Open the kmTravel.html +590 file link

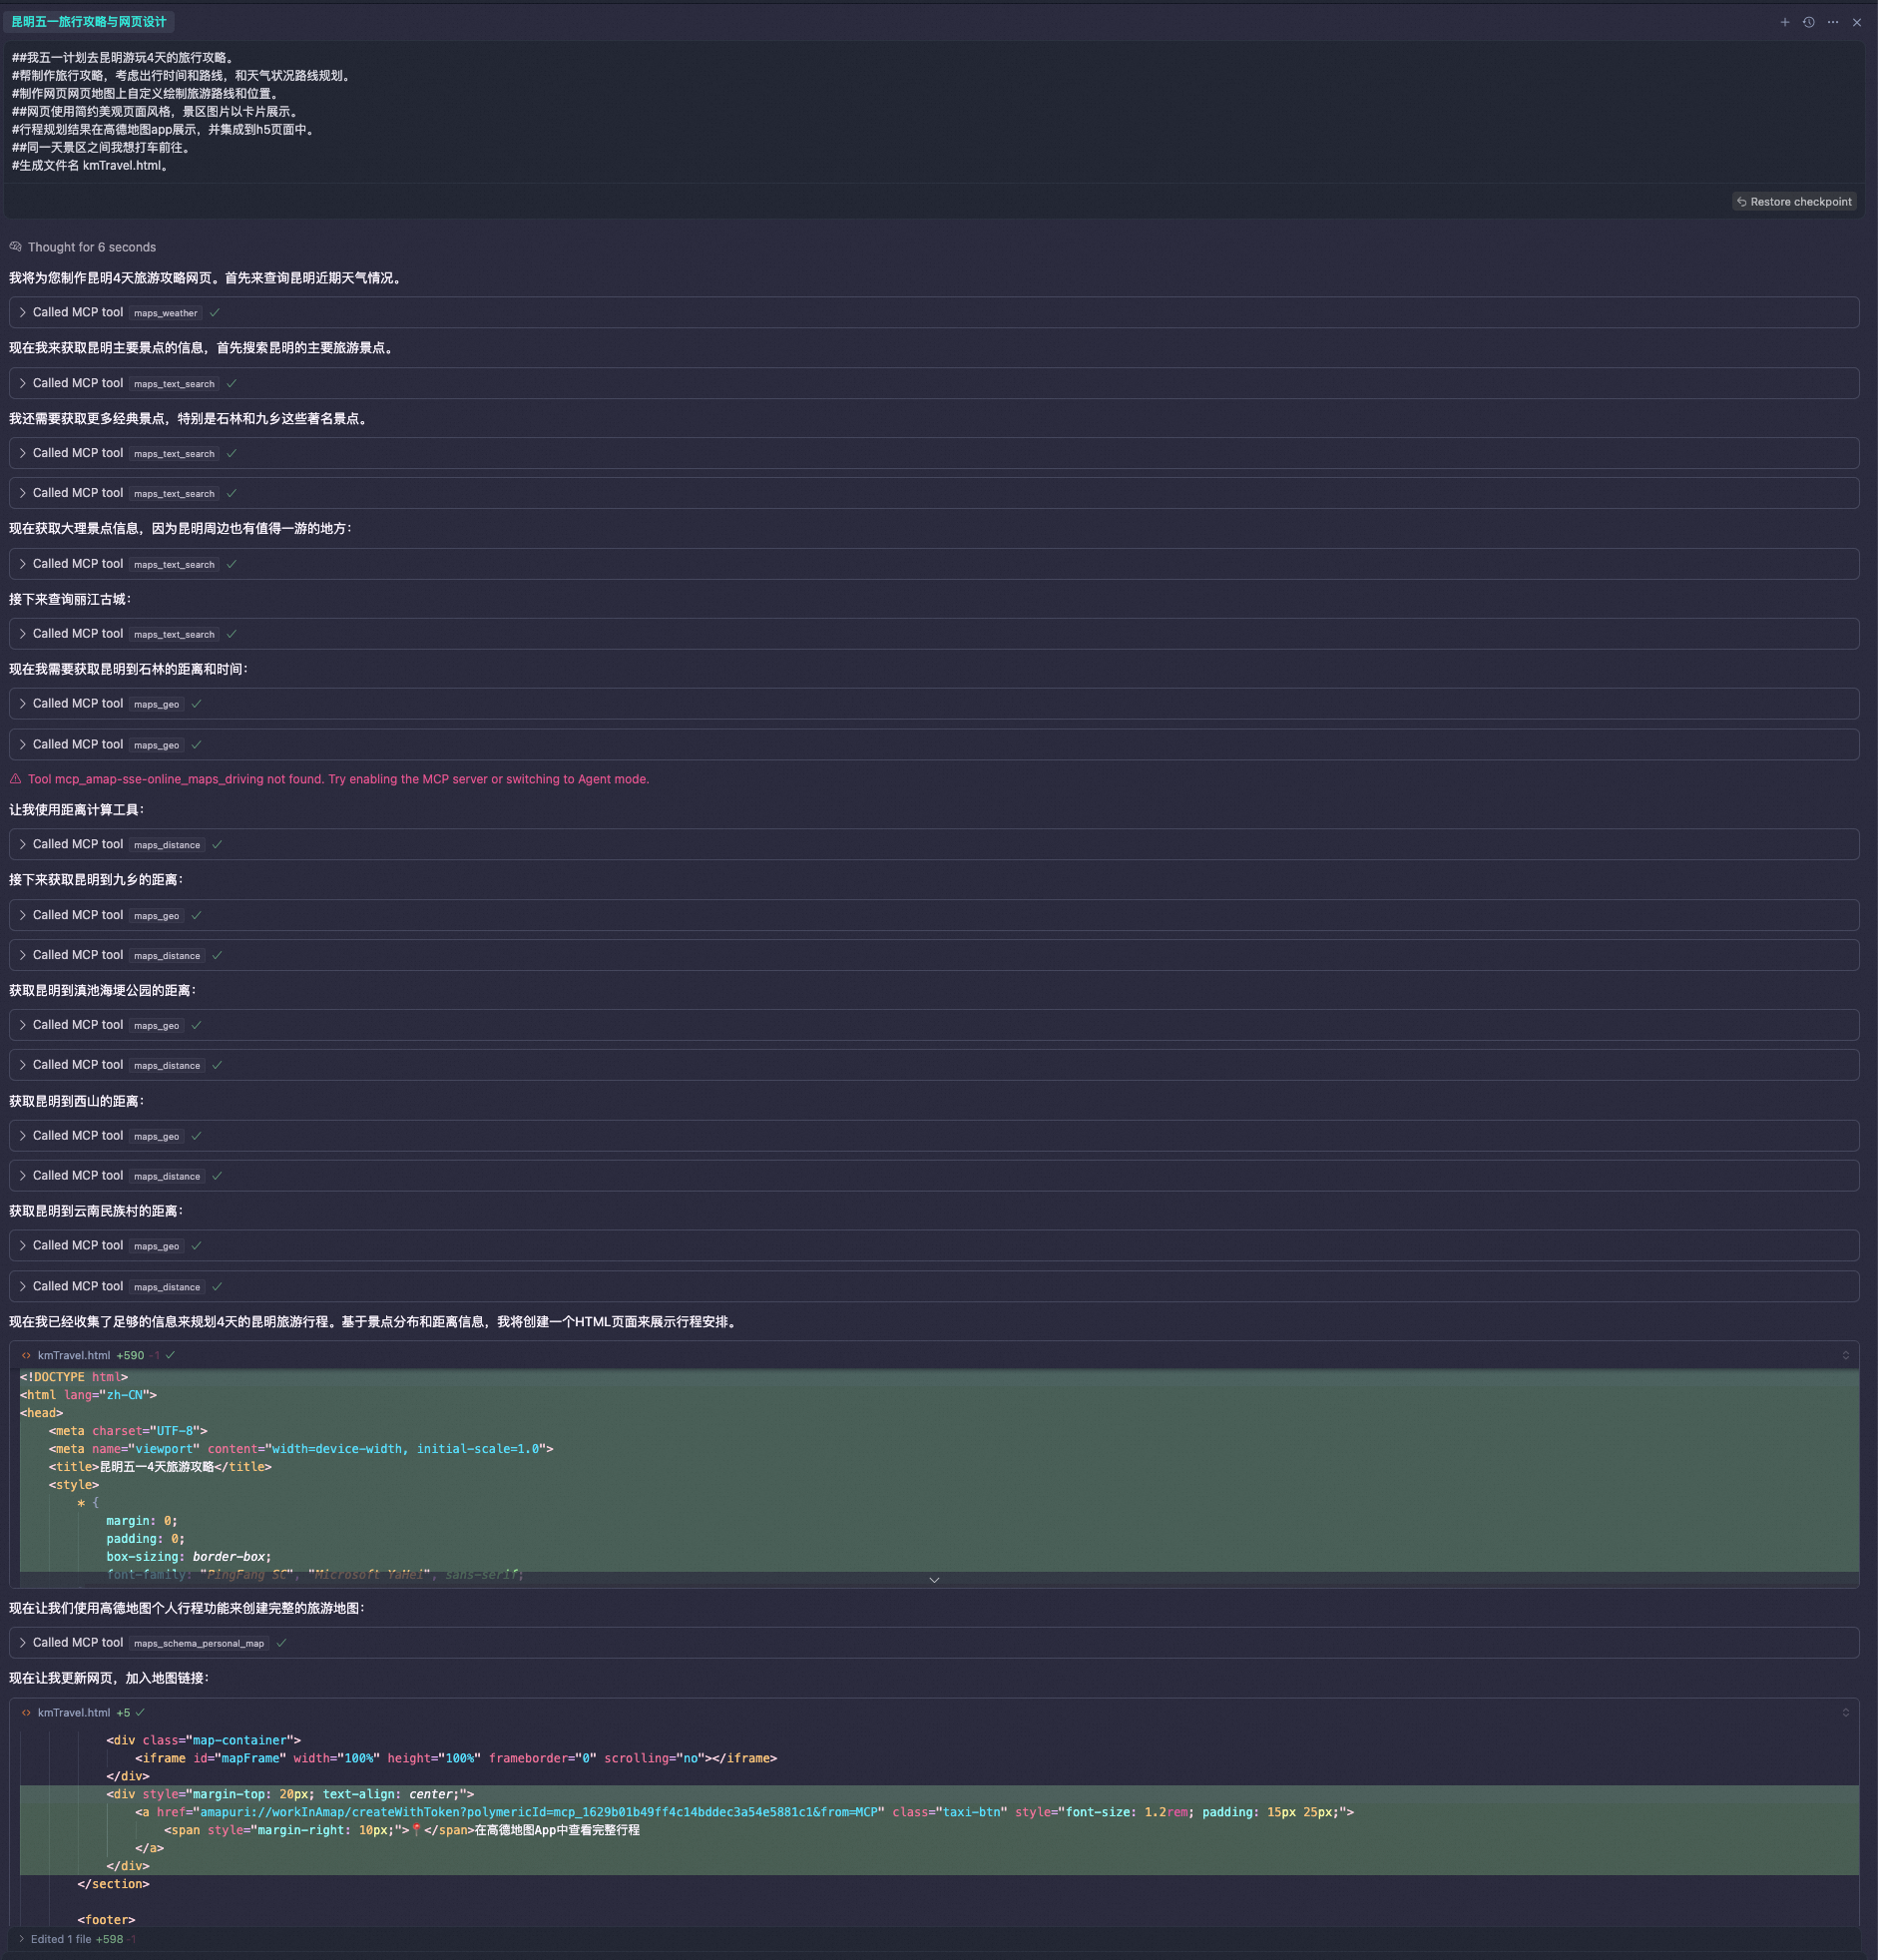click(74, 1355)
